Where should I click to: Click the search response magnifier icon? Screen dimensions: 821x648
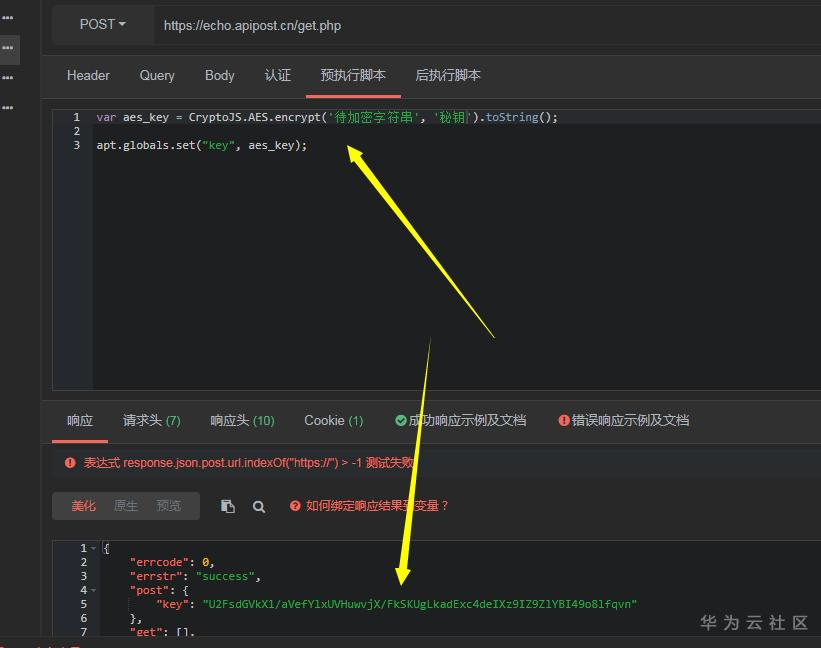(x=259, y=507)
